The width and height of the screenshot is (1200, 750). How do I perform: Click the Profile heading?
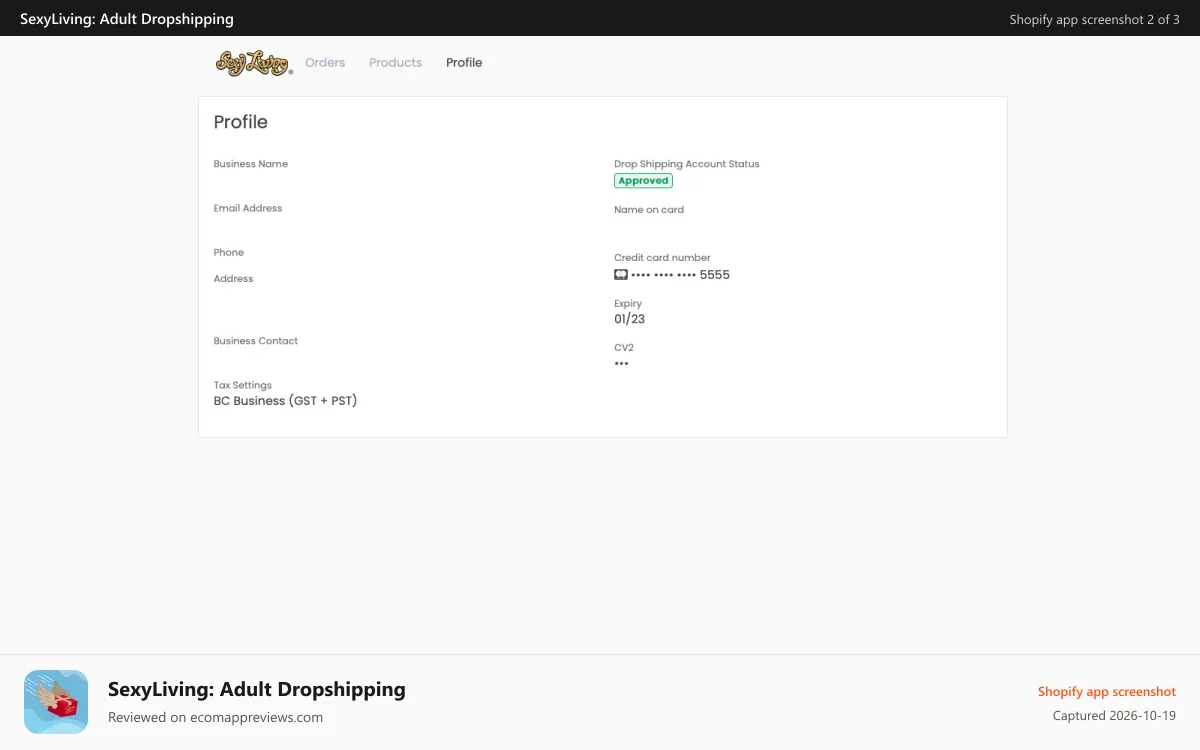coord(241,122)
